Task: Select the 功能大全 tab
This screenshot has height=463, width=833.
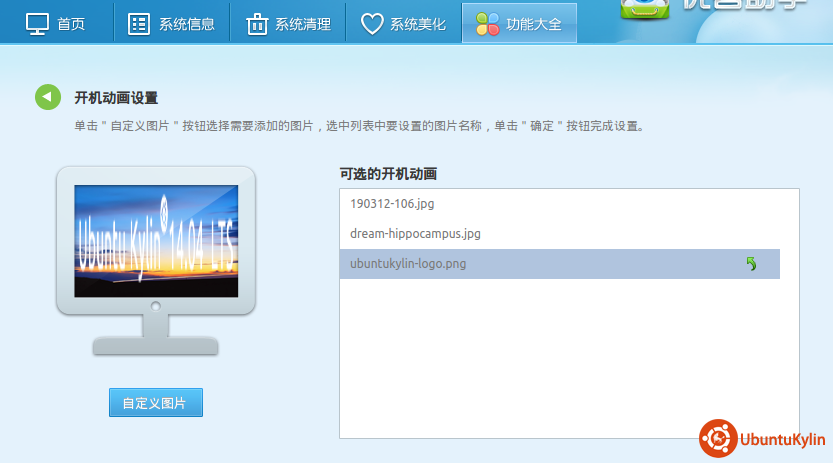Action: [x=534, y=23]
